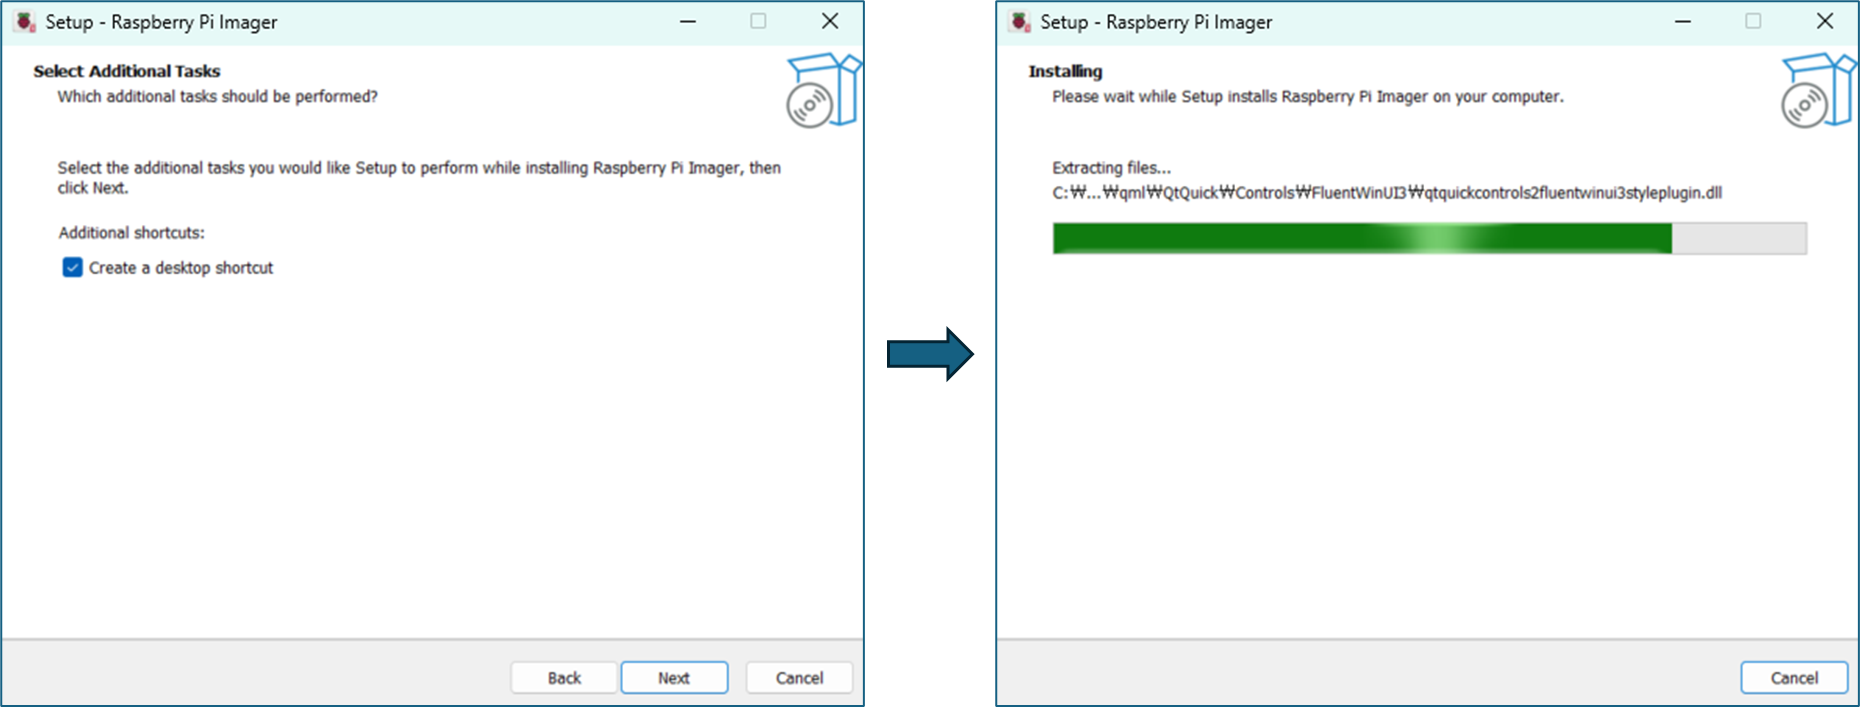This screenshot has height=707, width=1860.
Task: Click 'Select Additional Tasks' heading
Action: click(127, 71)
